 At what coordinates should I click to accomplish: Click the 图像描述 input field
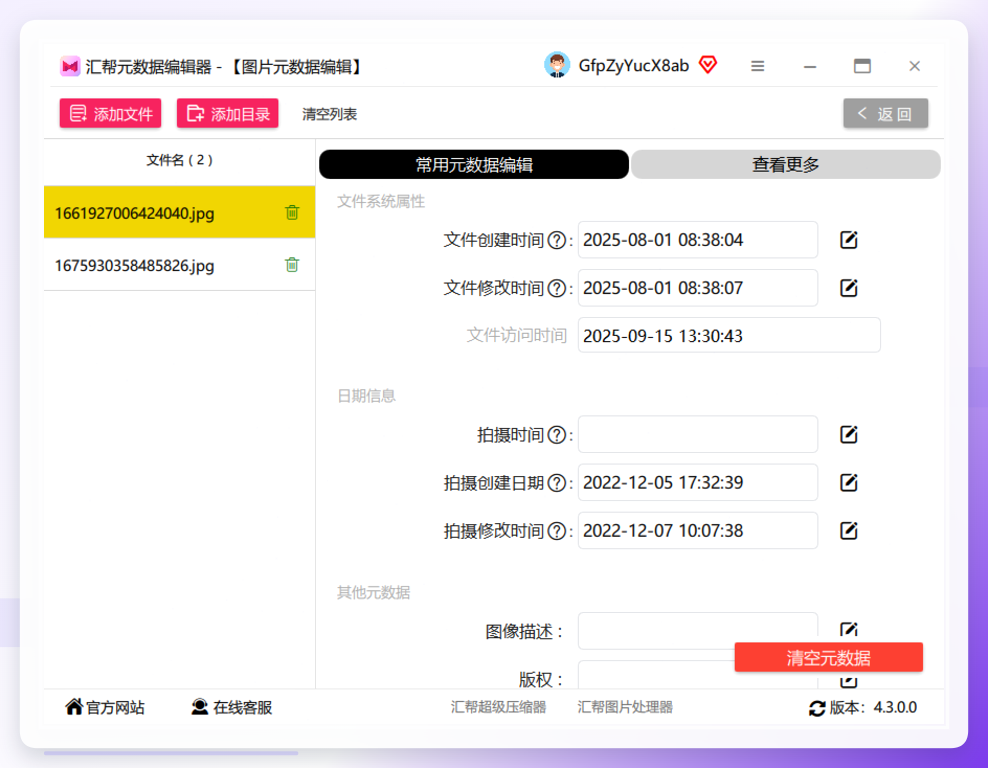coord(698,631)
